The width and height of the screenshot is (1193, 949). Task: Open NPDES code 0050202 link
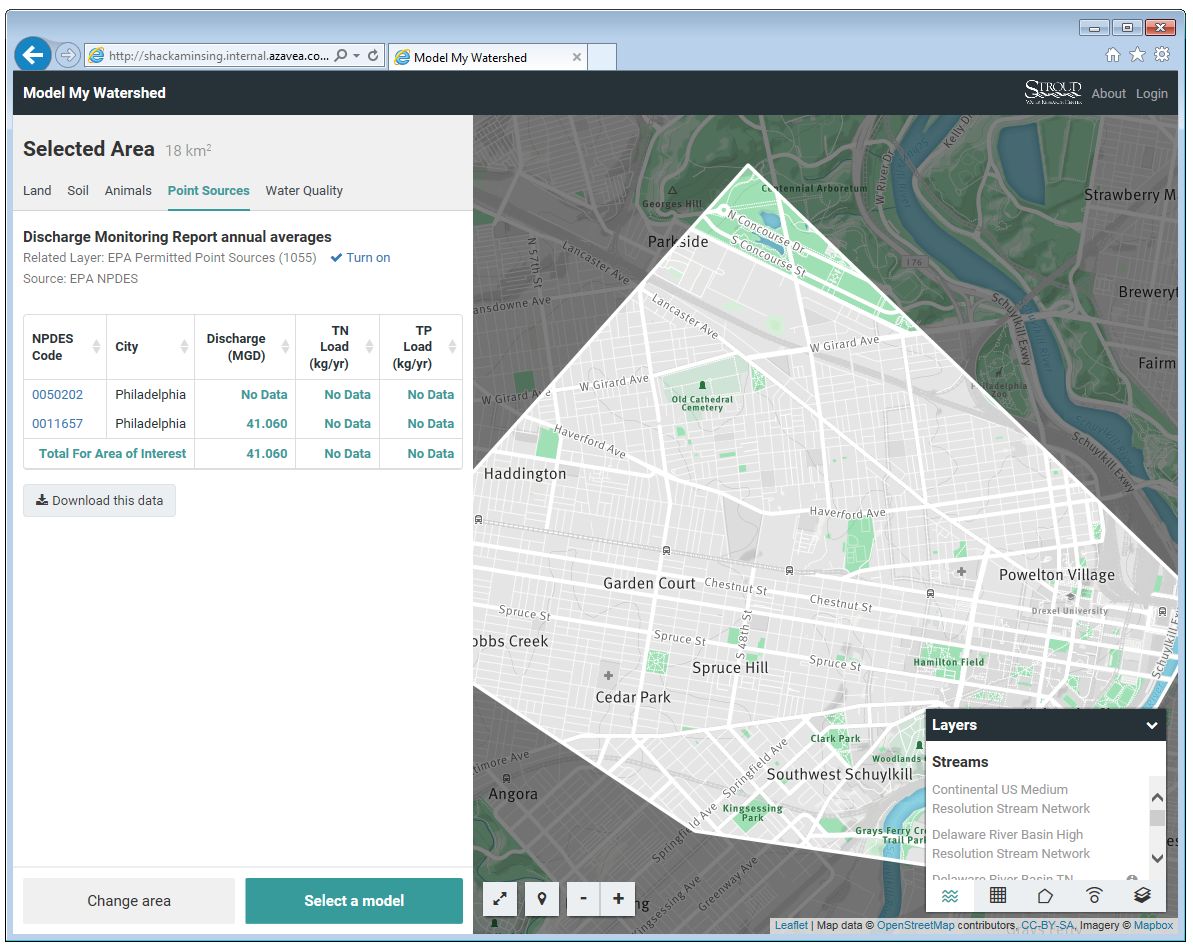57,394
